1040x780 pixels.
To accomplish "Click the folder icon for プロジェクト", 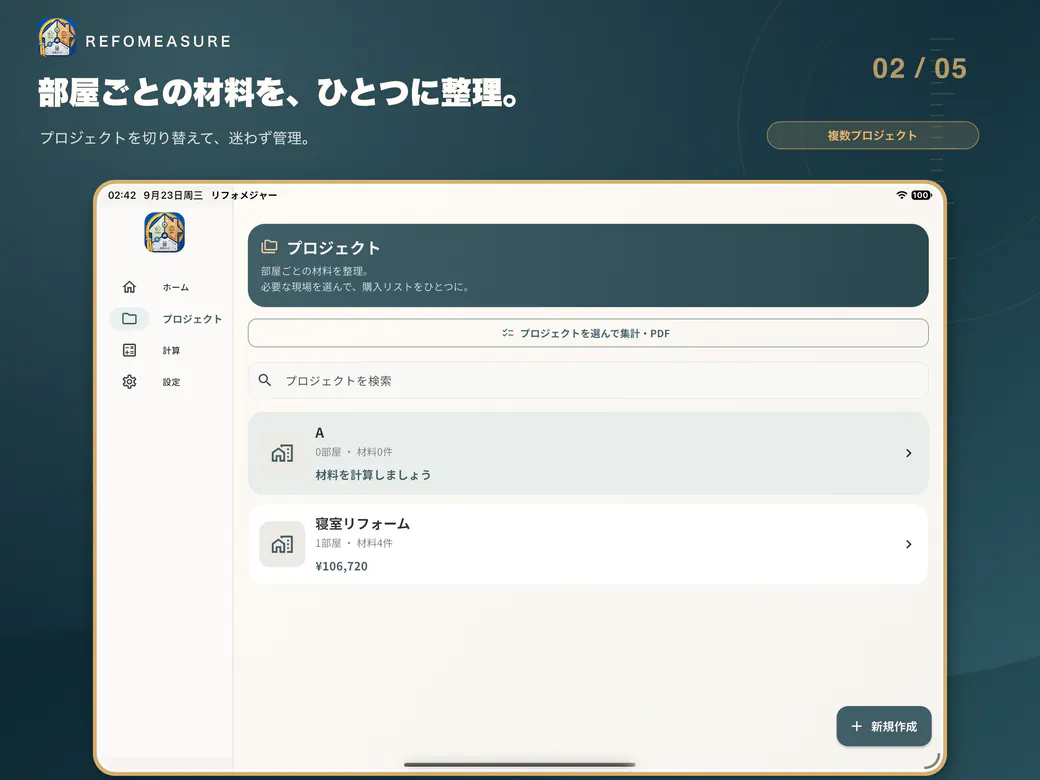I will click(x=129, y=318).
